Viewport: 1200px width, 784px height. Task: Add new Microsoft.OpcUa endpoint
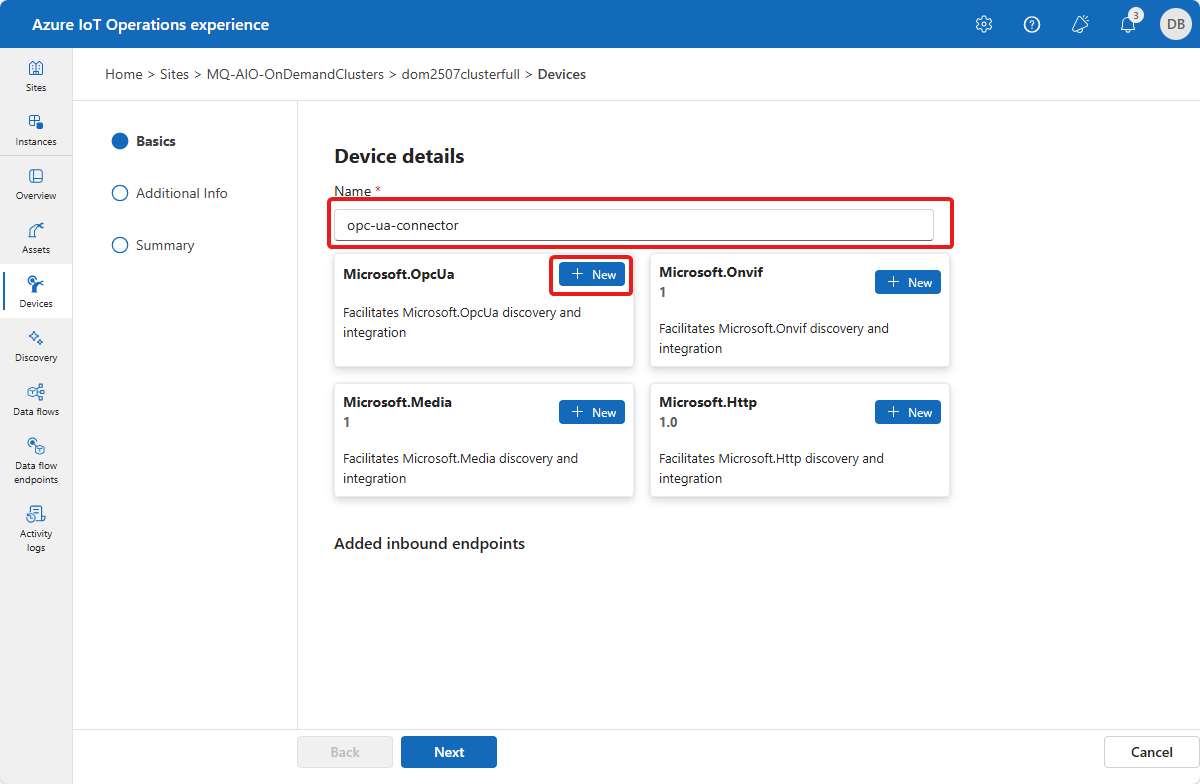coord(592,274)
